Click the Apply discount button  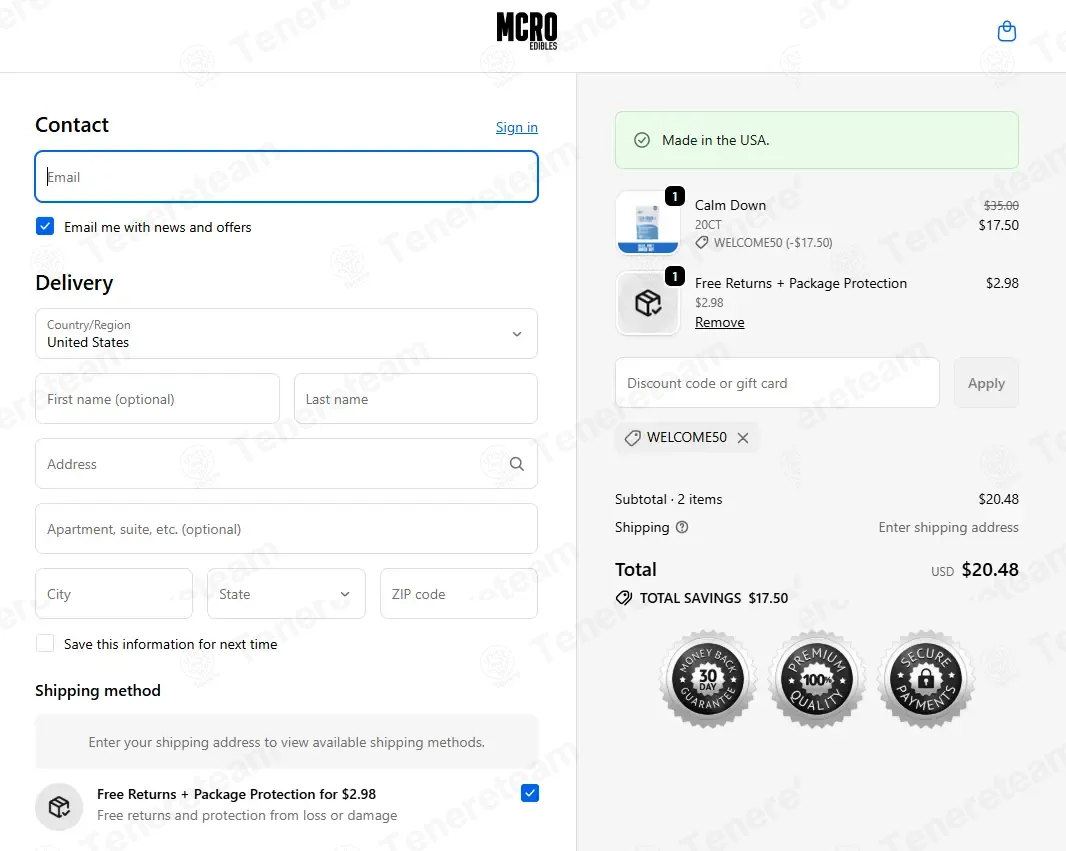(986, 383)
